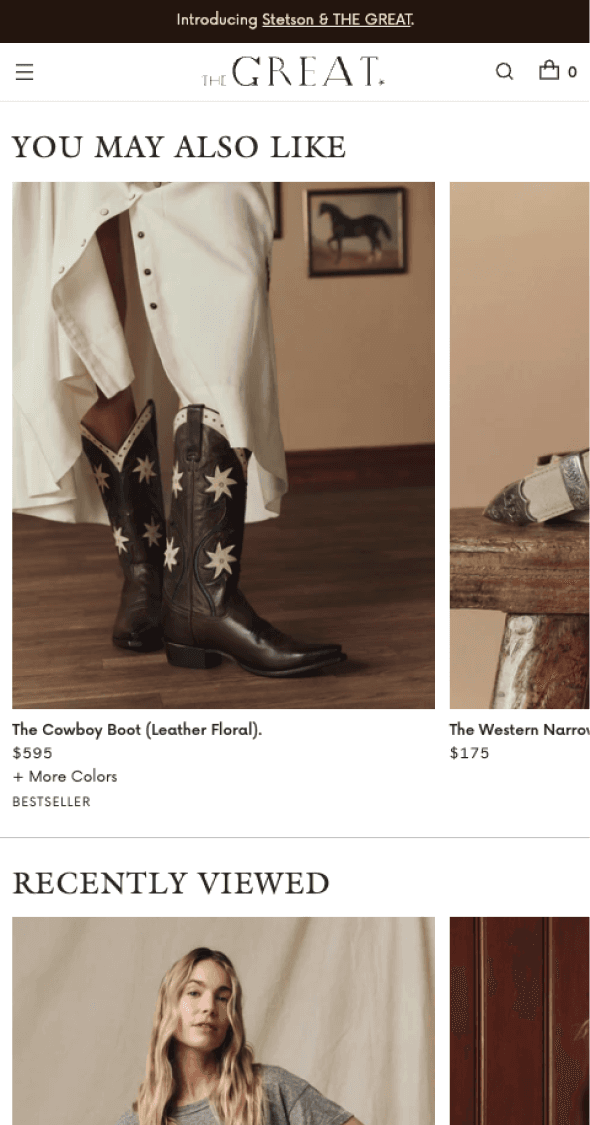Open the Western Narrow belt photo
This screenshot has width=590, height=1125.
tap(520, 445)
